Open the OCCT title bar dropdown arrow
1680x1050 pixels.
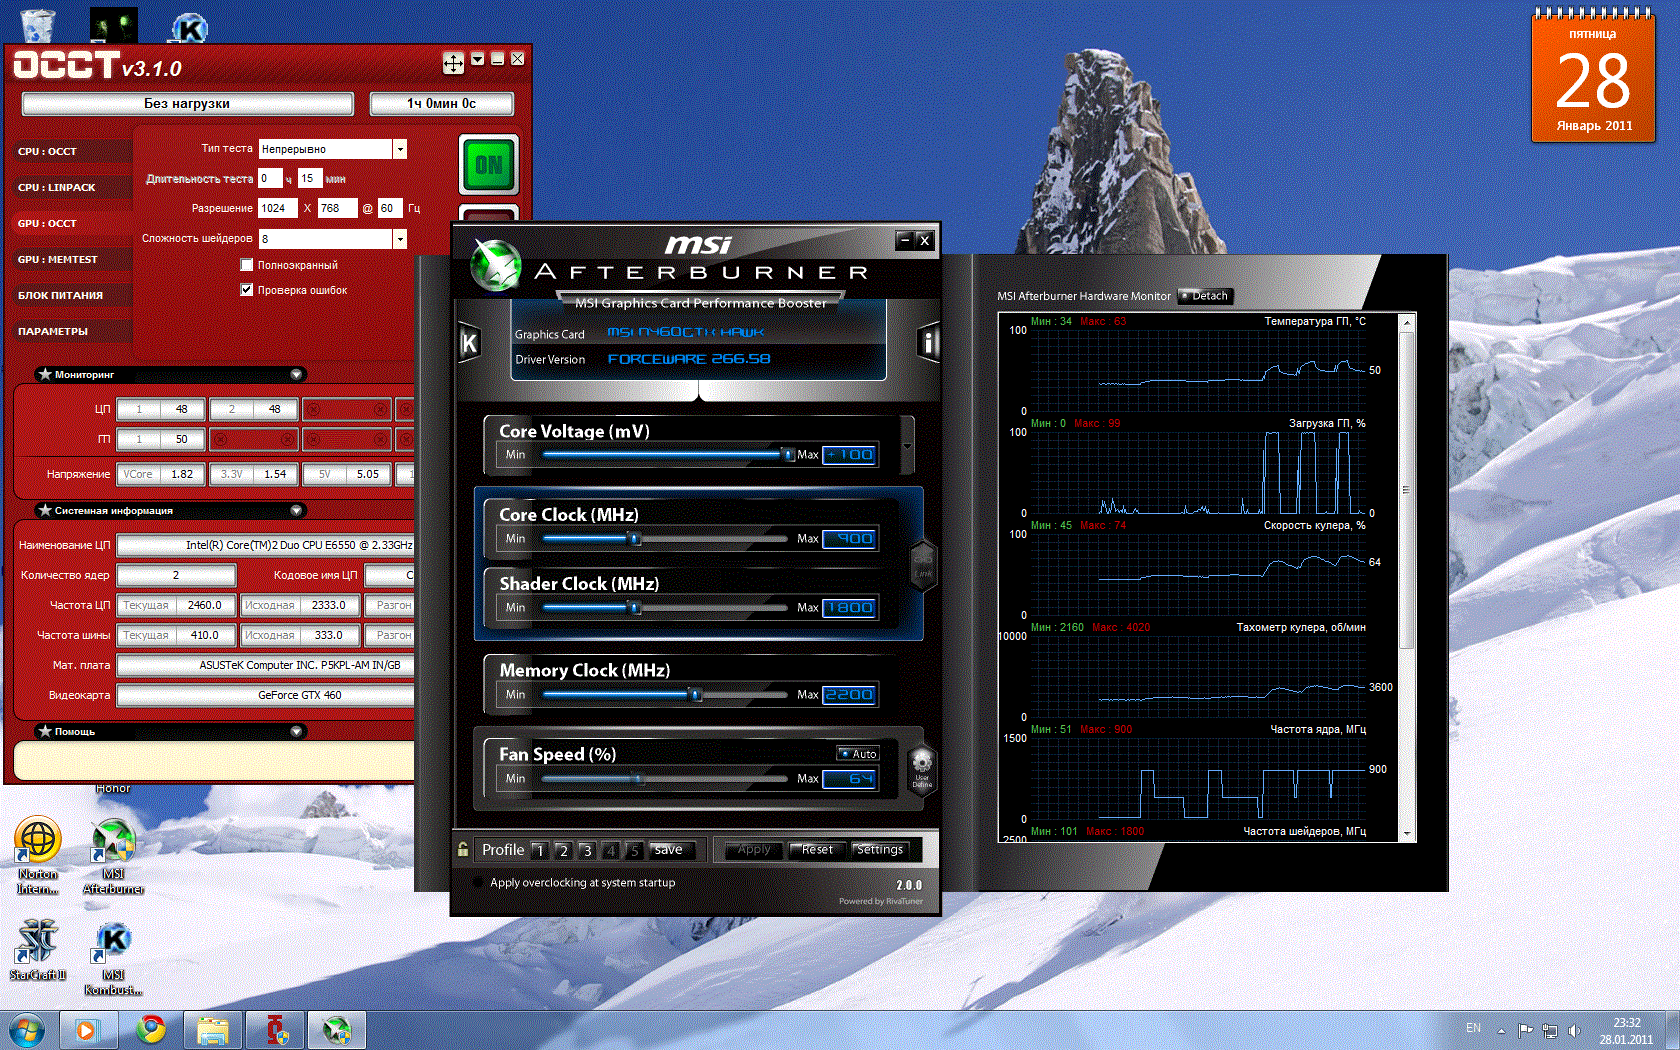pos(478,59)
